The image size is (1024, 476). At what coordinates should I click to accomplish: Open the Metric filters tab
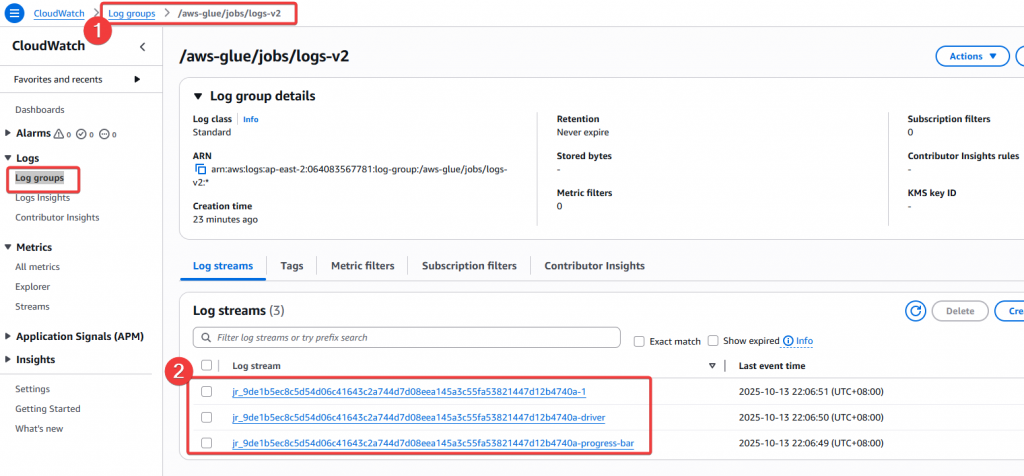point(362,266)
